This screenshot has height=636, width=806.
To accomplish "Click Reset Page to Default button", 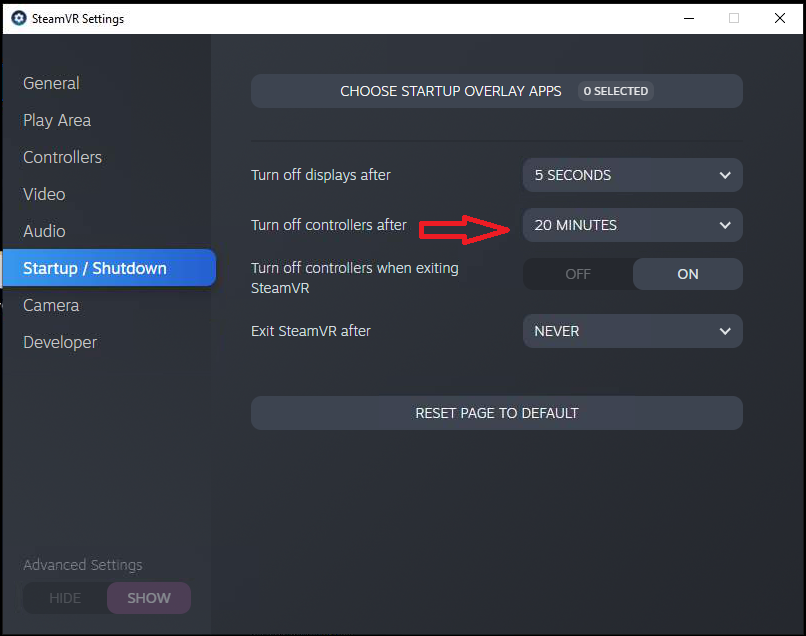I will point(496,413).
